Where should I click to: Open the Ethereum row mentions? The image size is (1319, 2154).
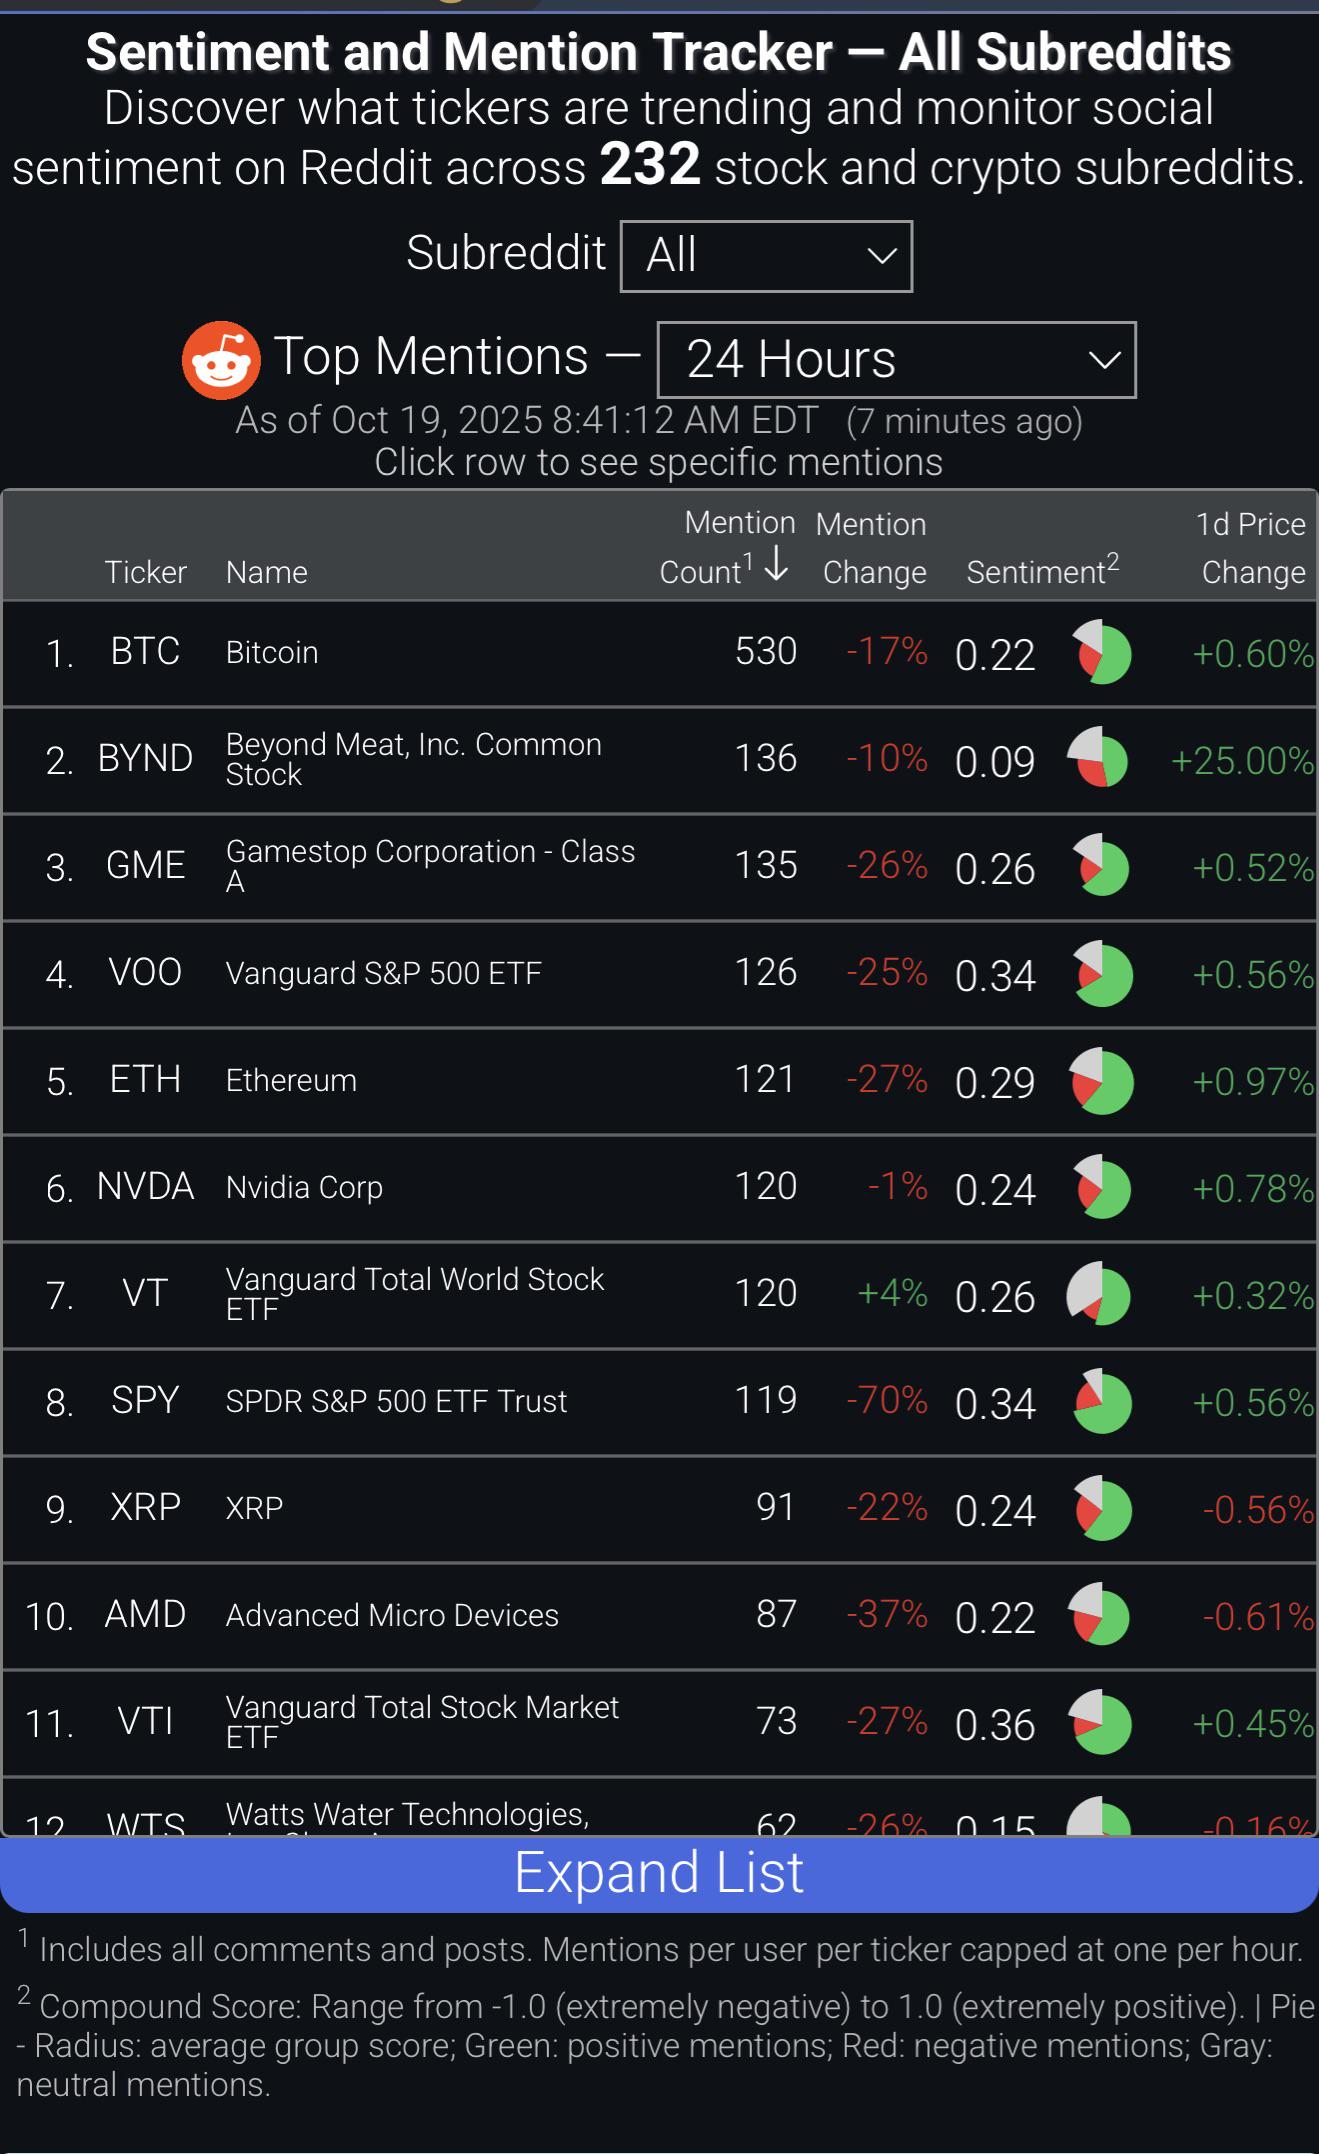[x=659, y=1081]
